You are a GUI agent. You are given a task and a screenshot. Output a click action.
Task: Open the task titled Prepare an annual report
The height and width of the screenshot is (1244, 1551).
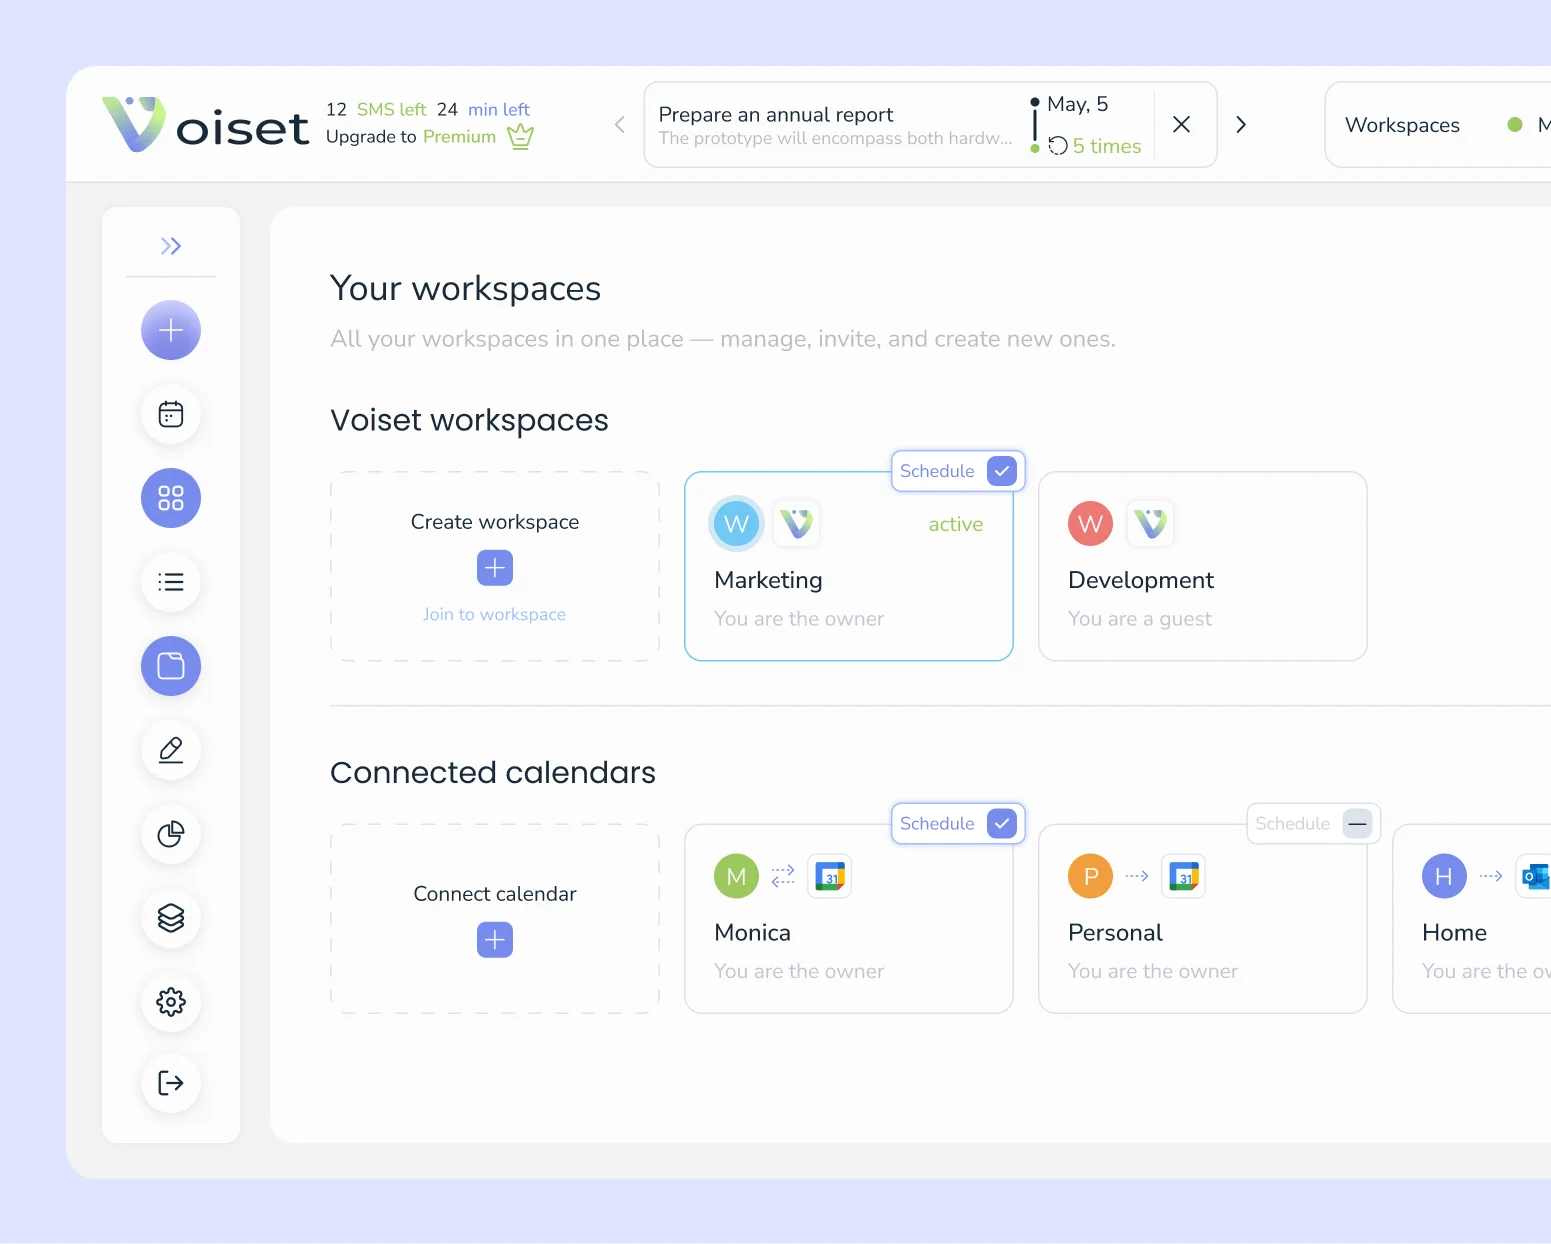coord(776,115)
